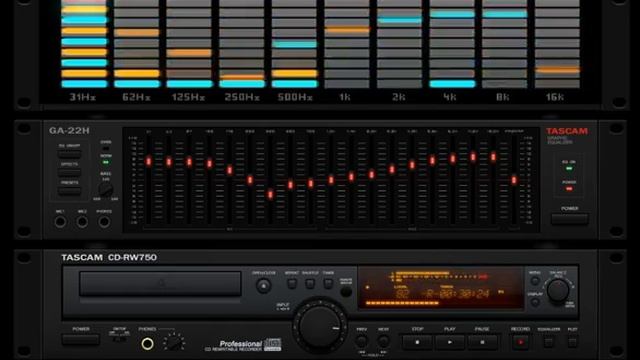Flip the small switch next to Phones
This screenshot has width=640, height=360.
point(119,339)
